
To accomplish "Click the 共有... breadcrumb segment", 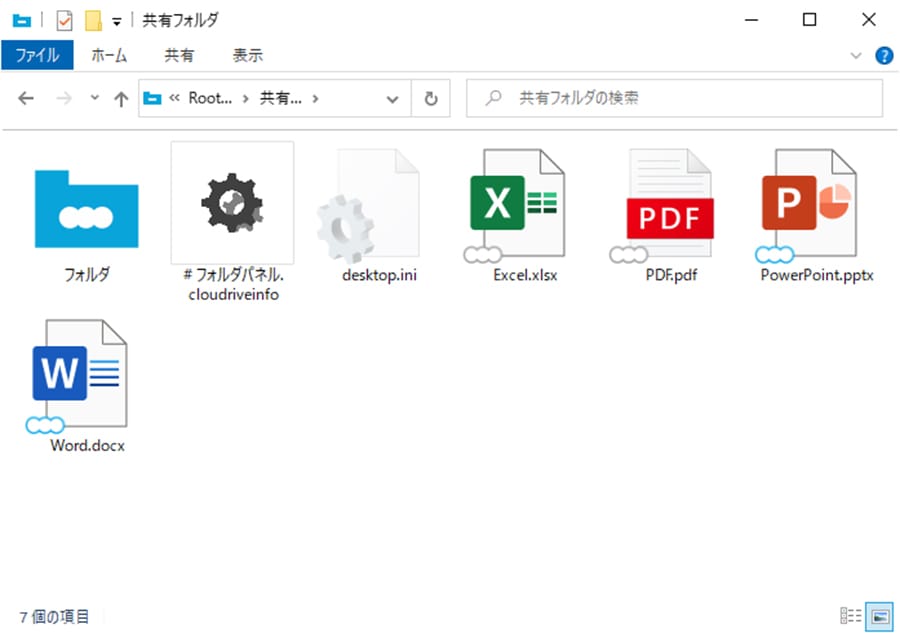I will pos(281,98).
